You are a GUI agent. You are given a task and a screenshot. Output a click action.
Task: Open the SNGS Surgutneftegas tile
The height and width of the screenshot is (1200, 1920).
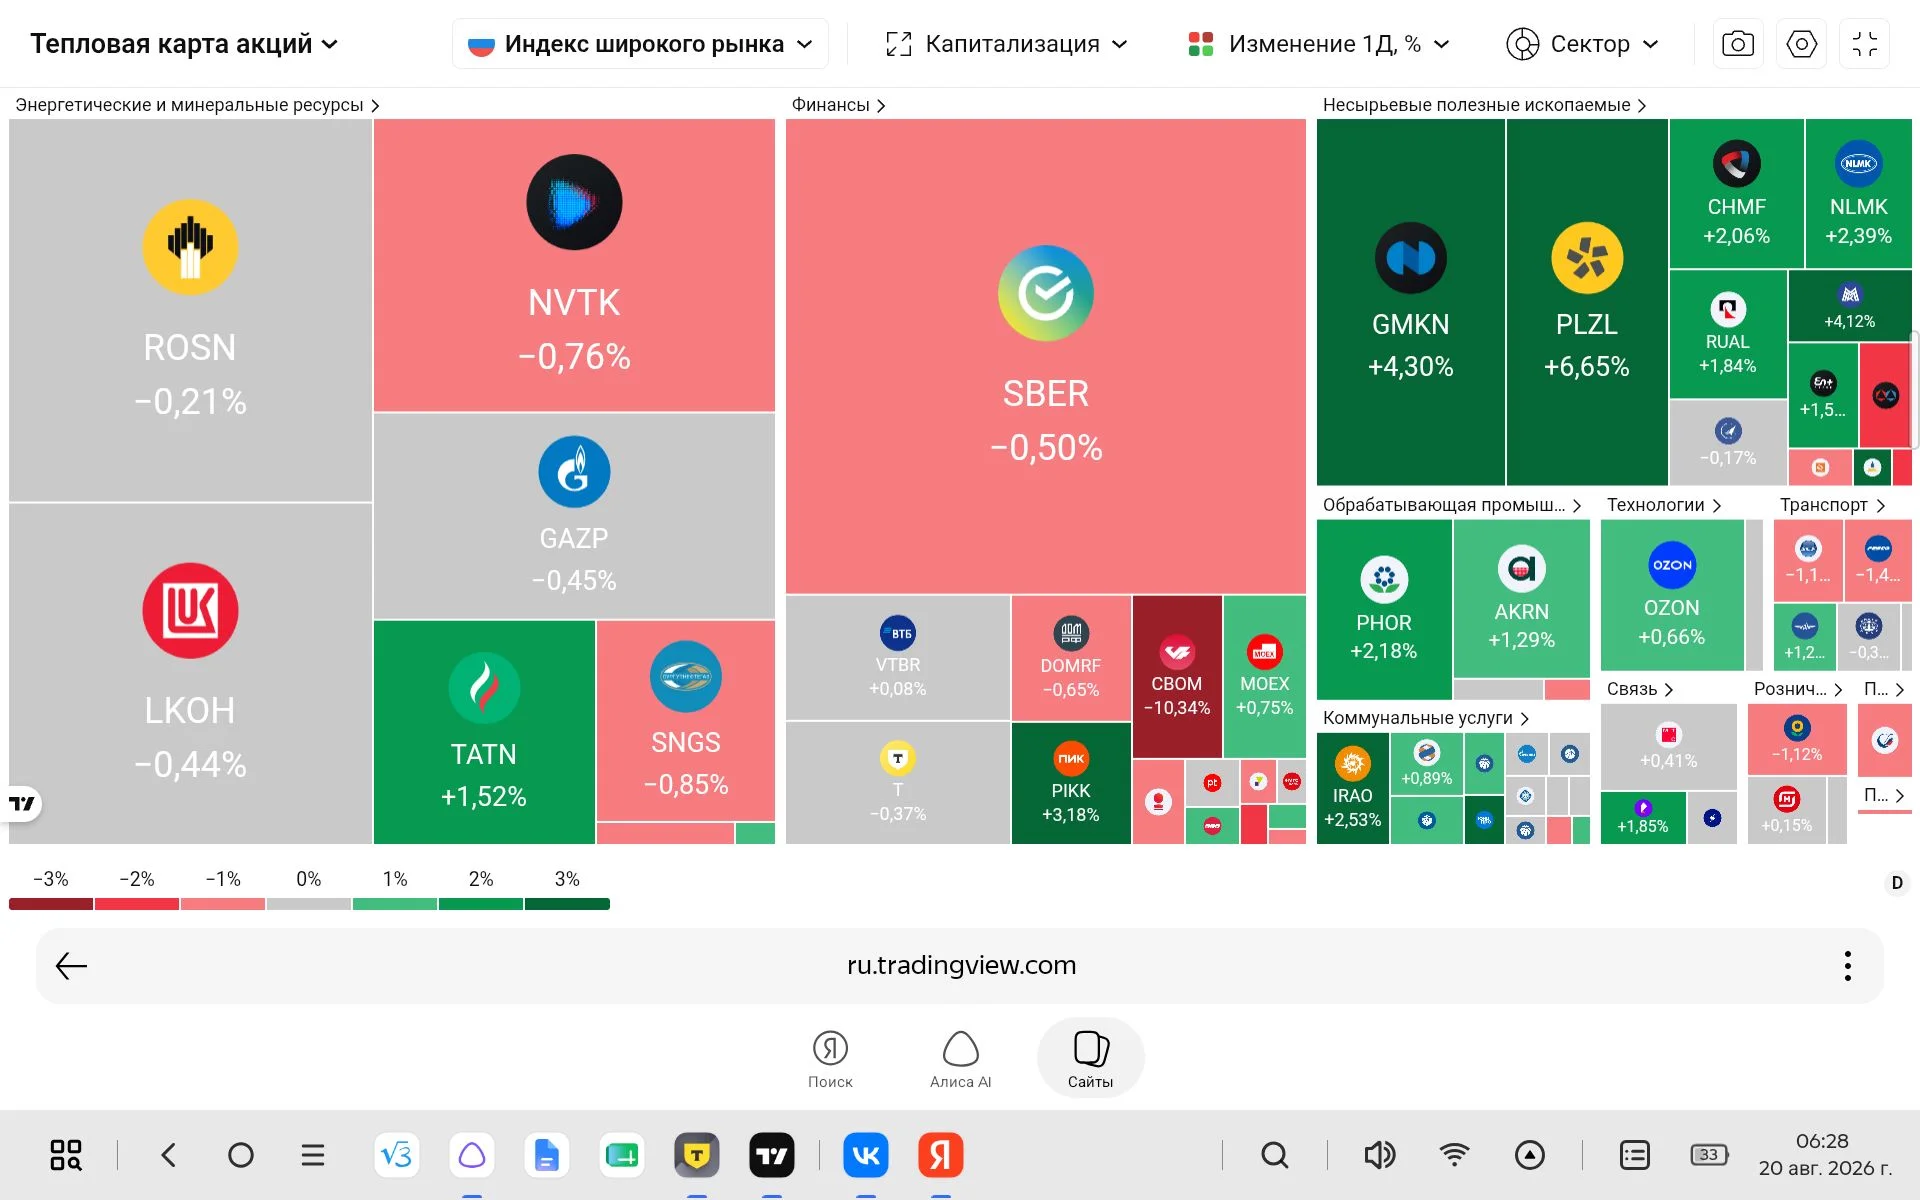click(686, 721)
